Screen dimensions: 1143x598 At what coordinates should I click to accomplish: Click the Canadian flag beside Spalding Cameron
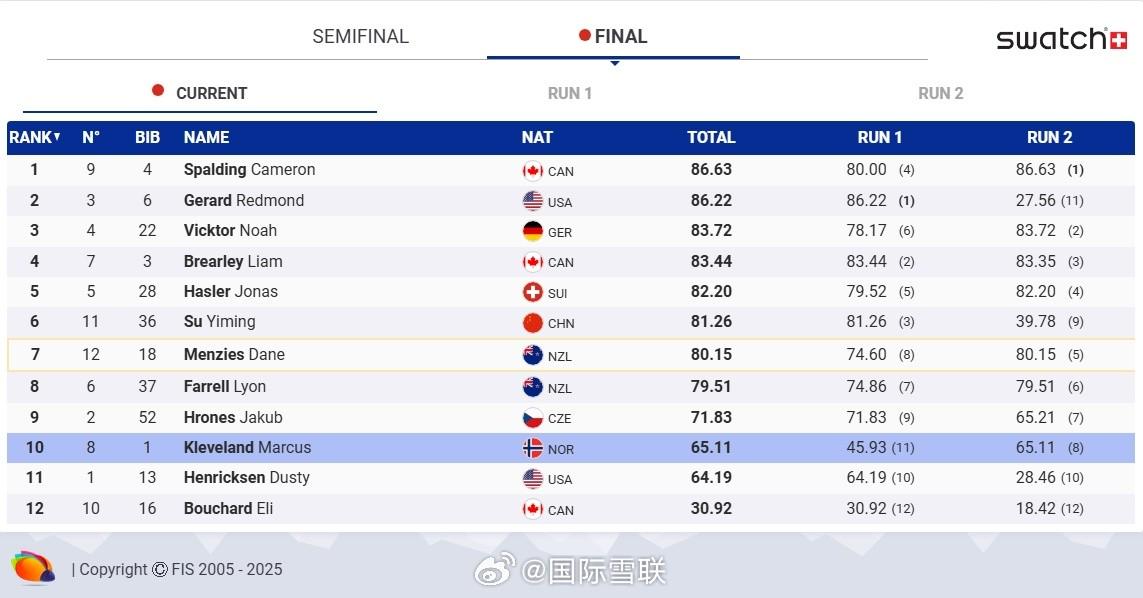533,170
